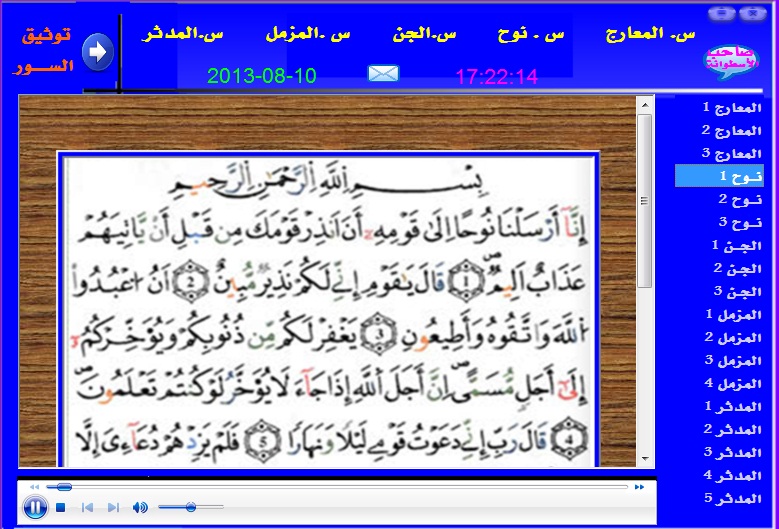The width and height of the screenshot is (779, 529).
Task: Open the س. المعارج tab
Action: [x=650, y=34]
